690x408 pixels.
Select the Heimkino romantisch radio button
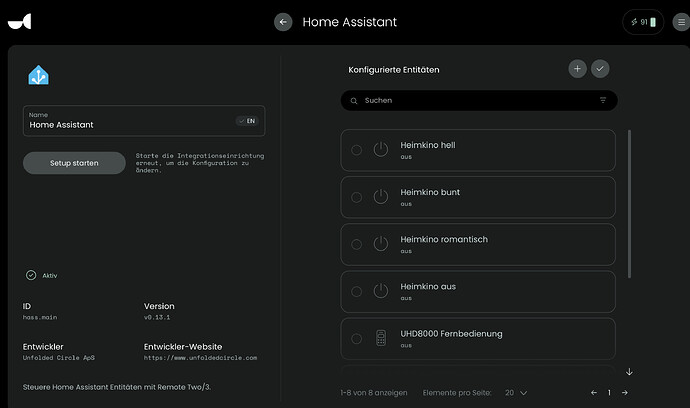[357, 244]
